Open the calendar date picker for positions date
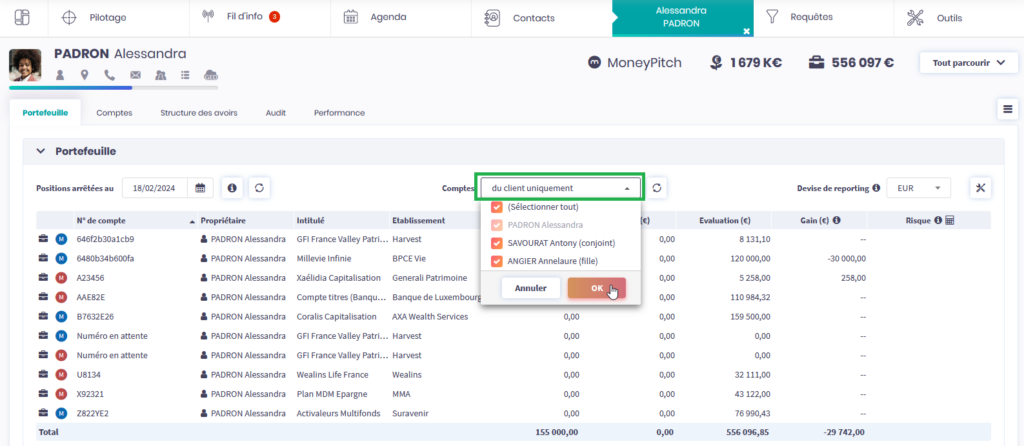The height and width of the screenshot is (446, 1024). [x=200, y=187]
